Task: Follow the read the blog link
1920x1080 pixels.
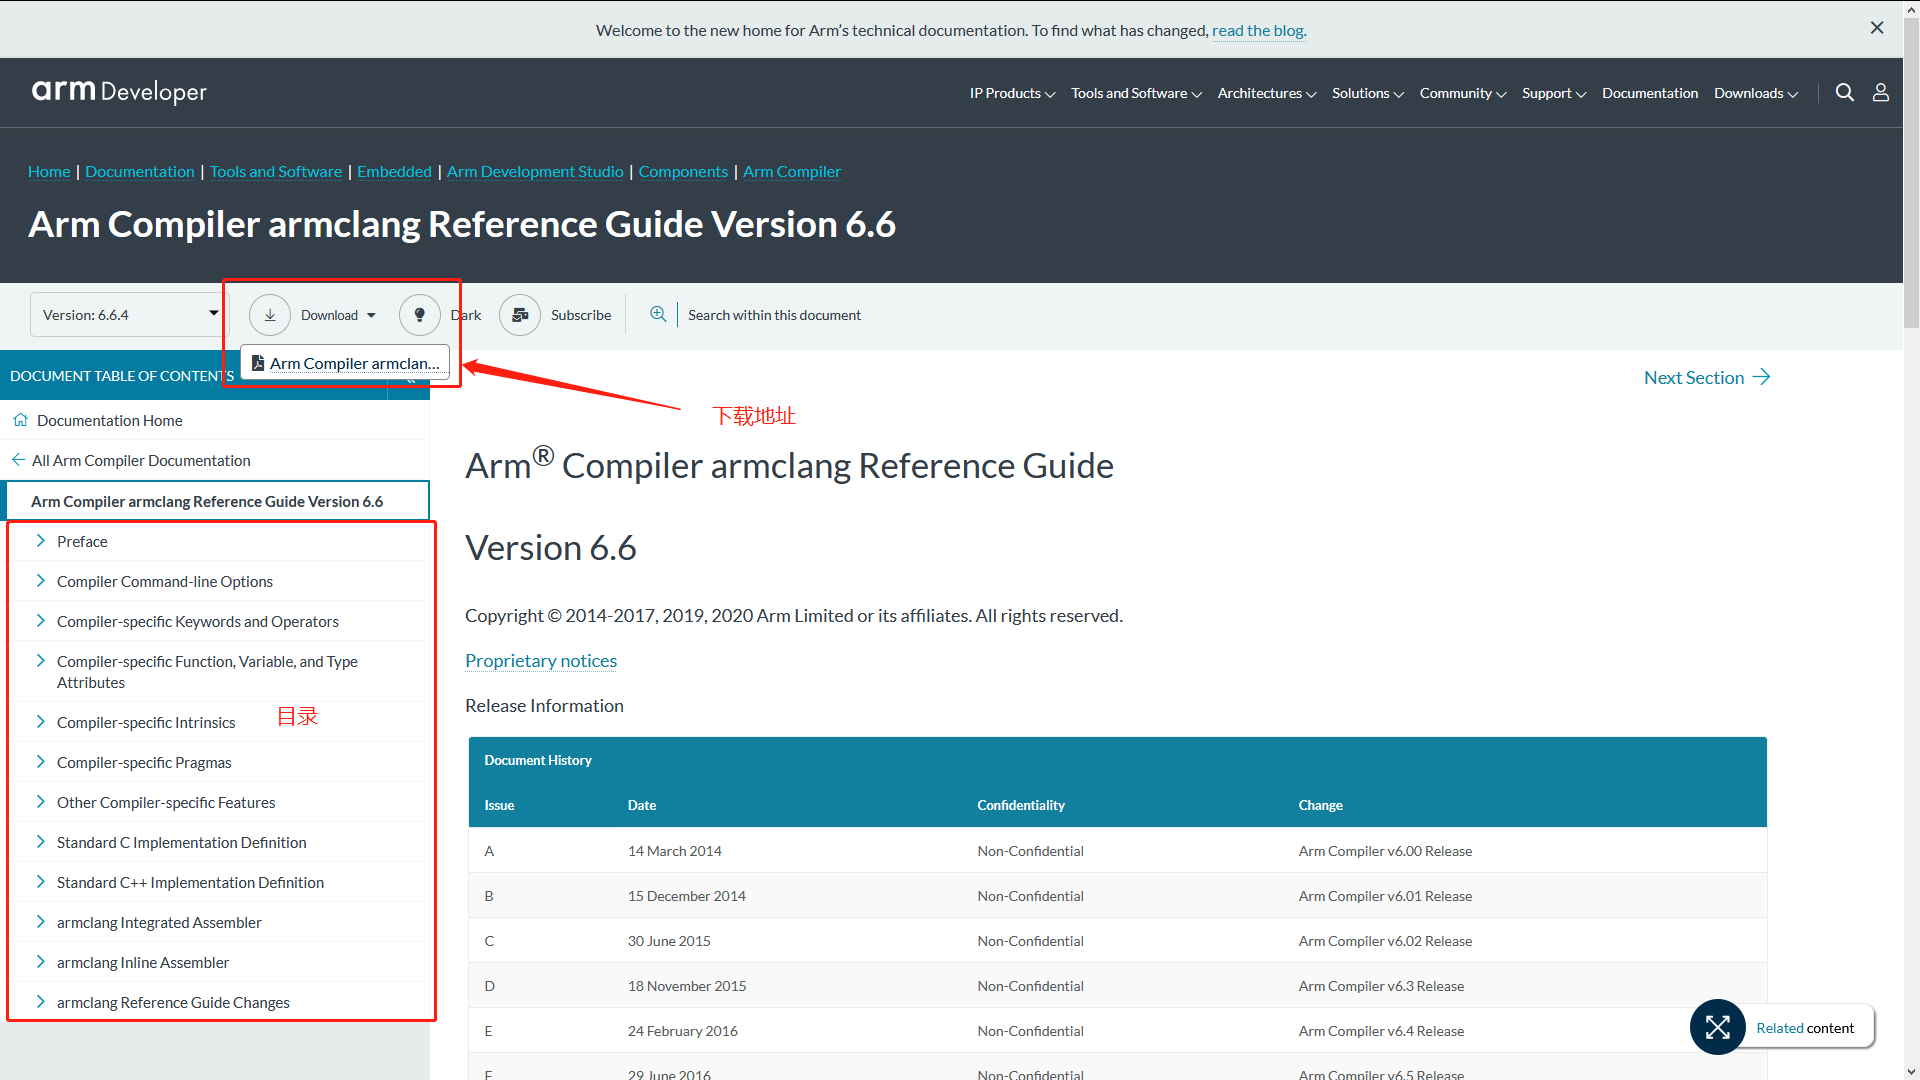Action: point(1259,30)
